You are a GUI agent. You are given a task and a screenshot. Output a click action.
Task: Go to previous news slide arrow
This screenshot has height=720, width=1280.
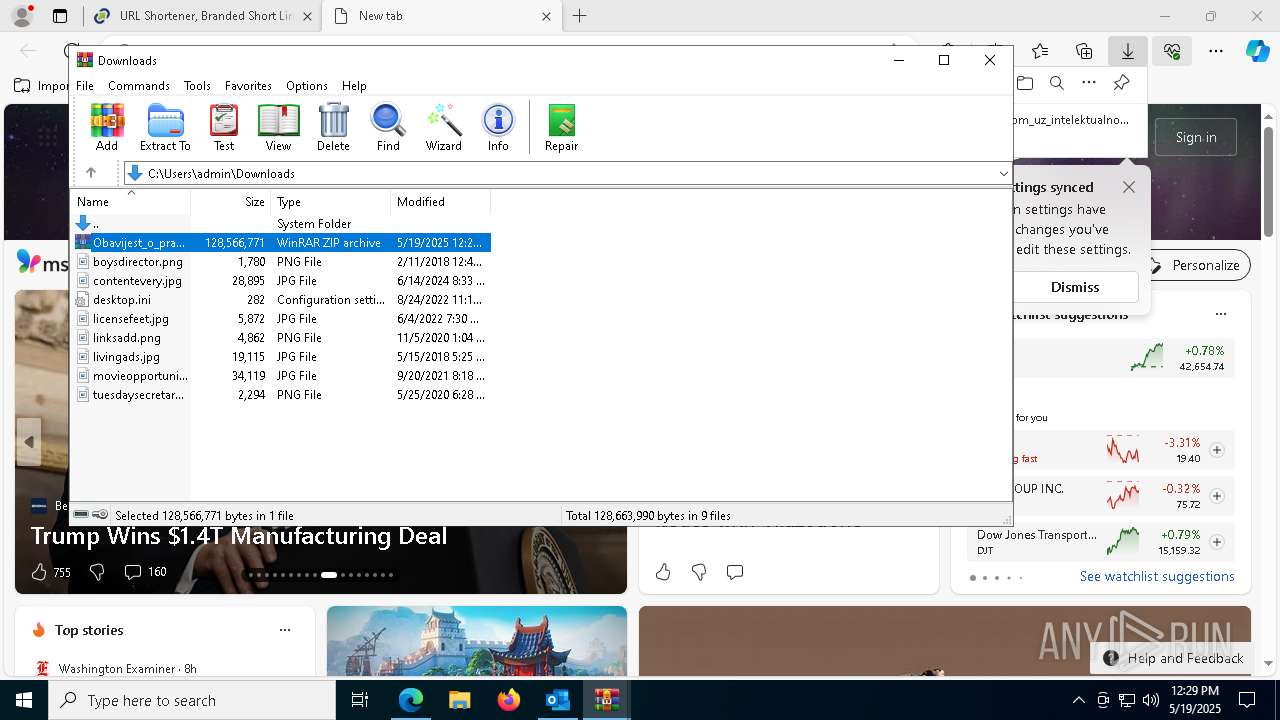[x=29, y=442]
